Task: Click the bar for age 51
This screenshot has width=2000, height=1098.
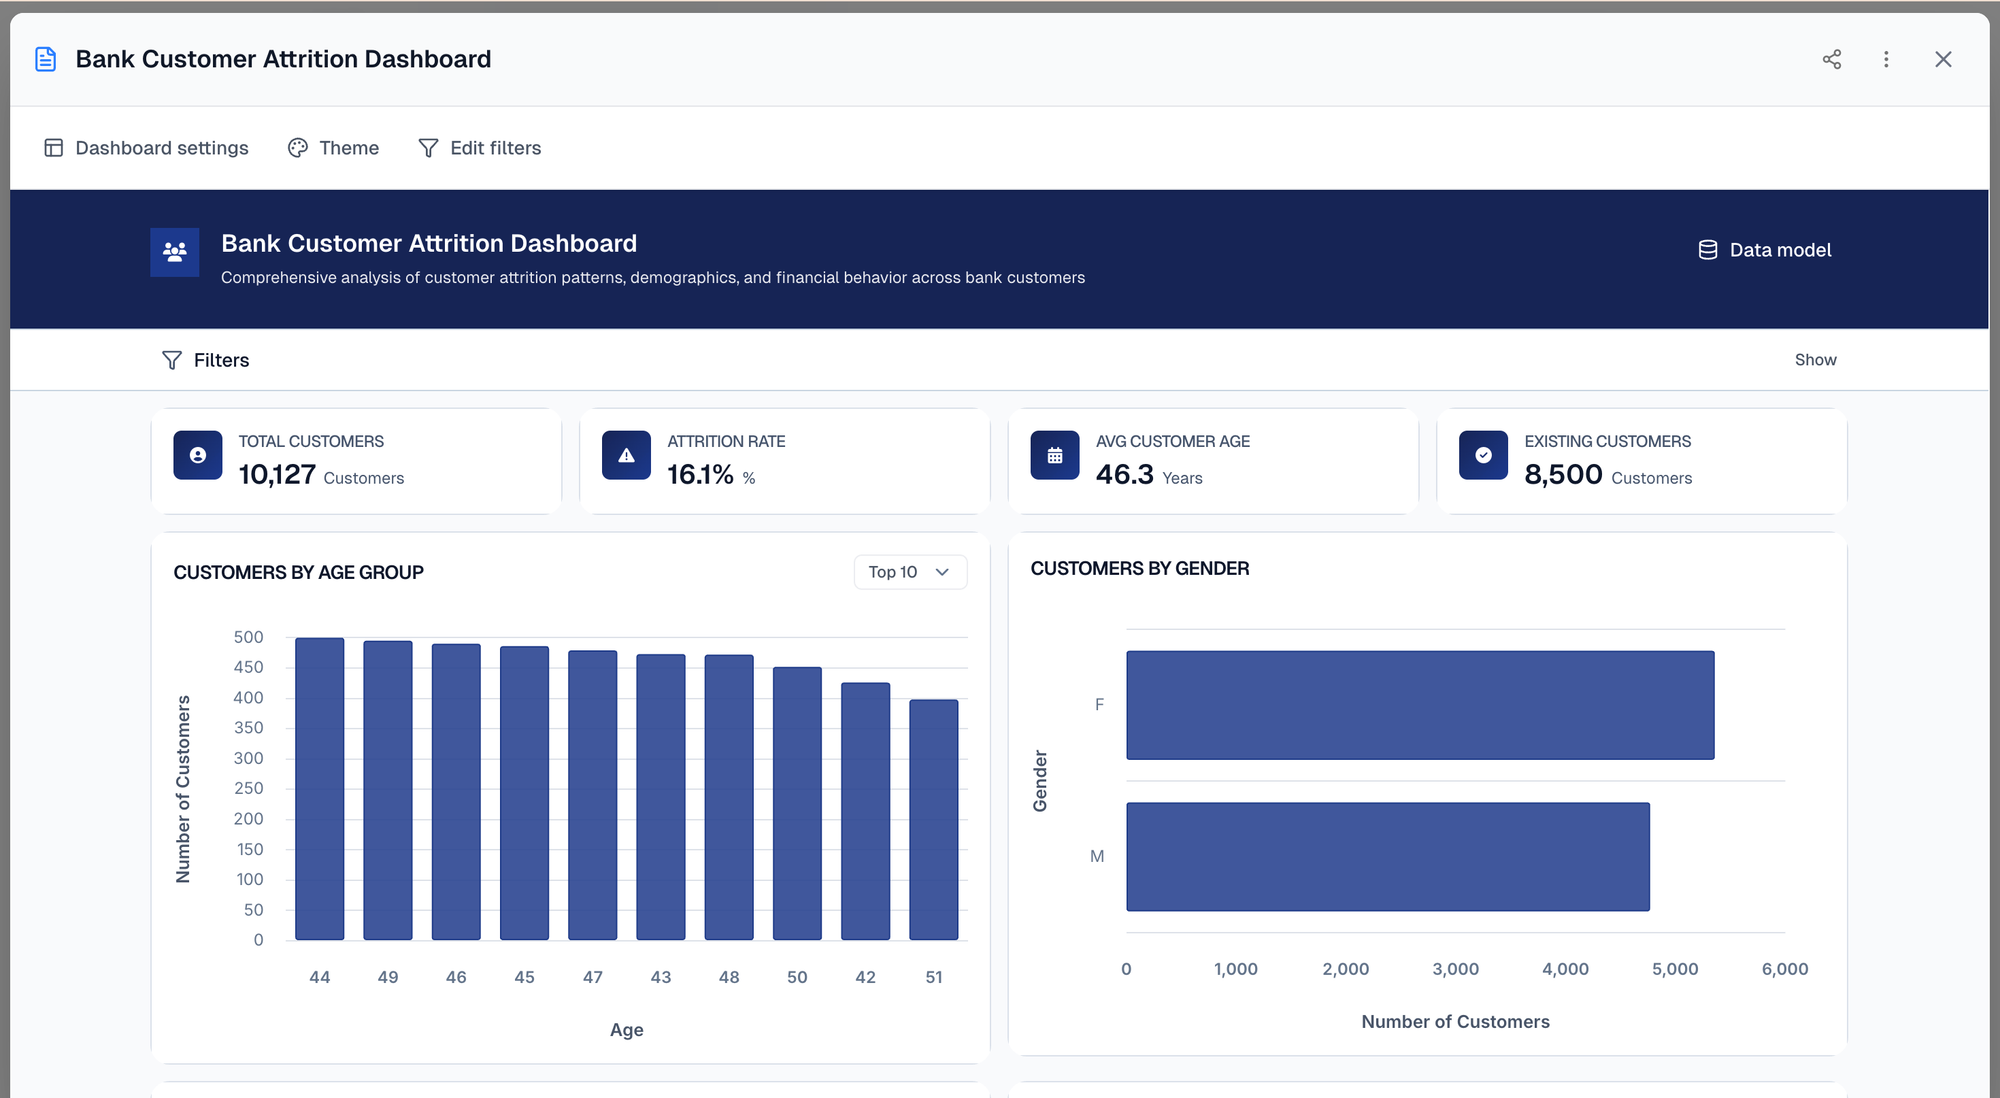Action: tap(933, 820)
